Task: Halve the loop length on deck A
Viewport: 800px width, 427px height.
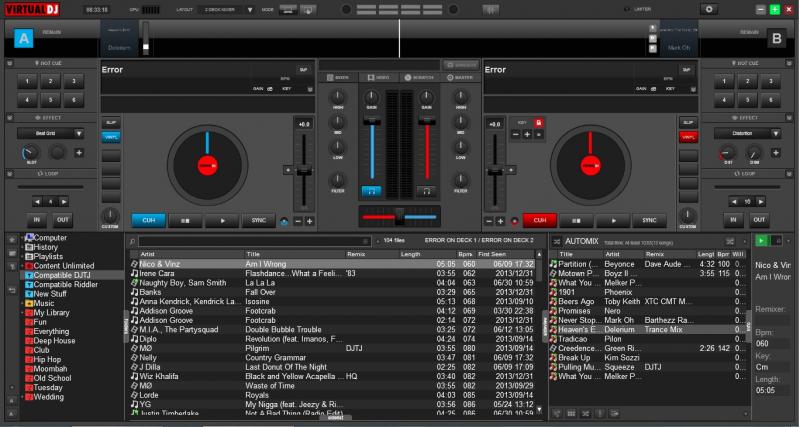Action: click(37, 202)
